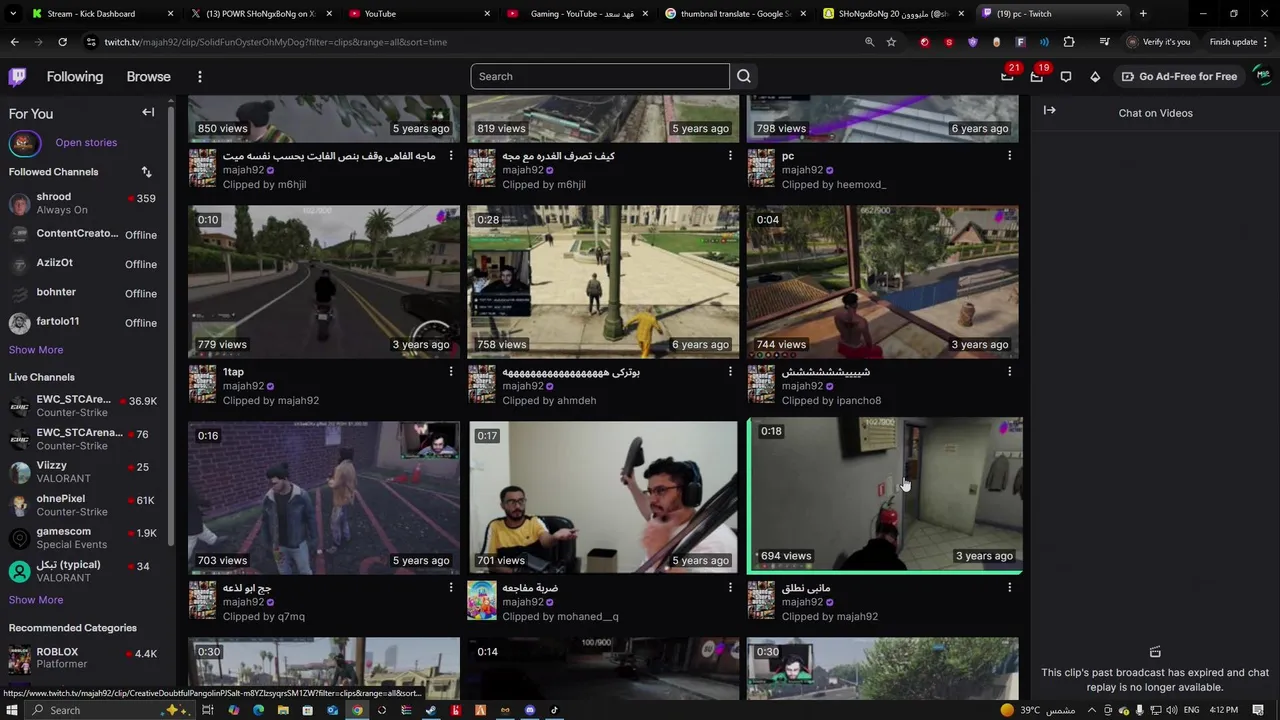Click Verify it's you profile button
1280x720 pixels.
tap(1158, 42)
